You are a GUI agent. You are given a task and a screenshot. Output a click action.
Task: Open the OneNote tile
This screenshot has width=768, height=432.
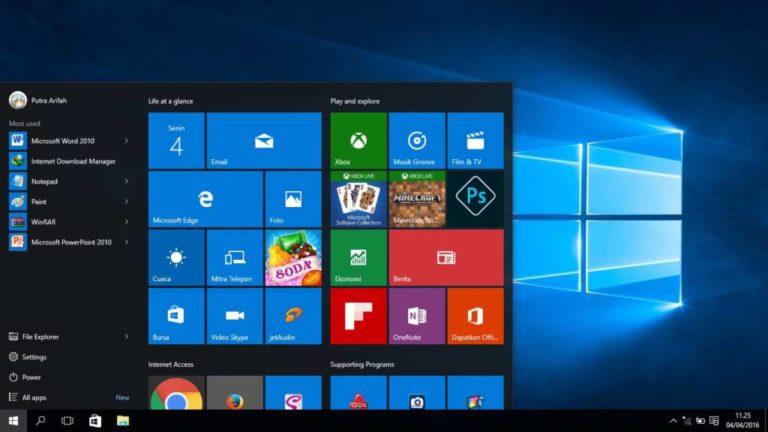[417, 316]
